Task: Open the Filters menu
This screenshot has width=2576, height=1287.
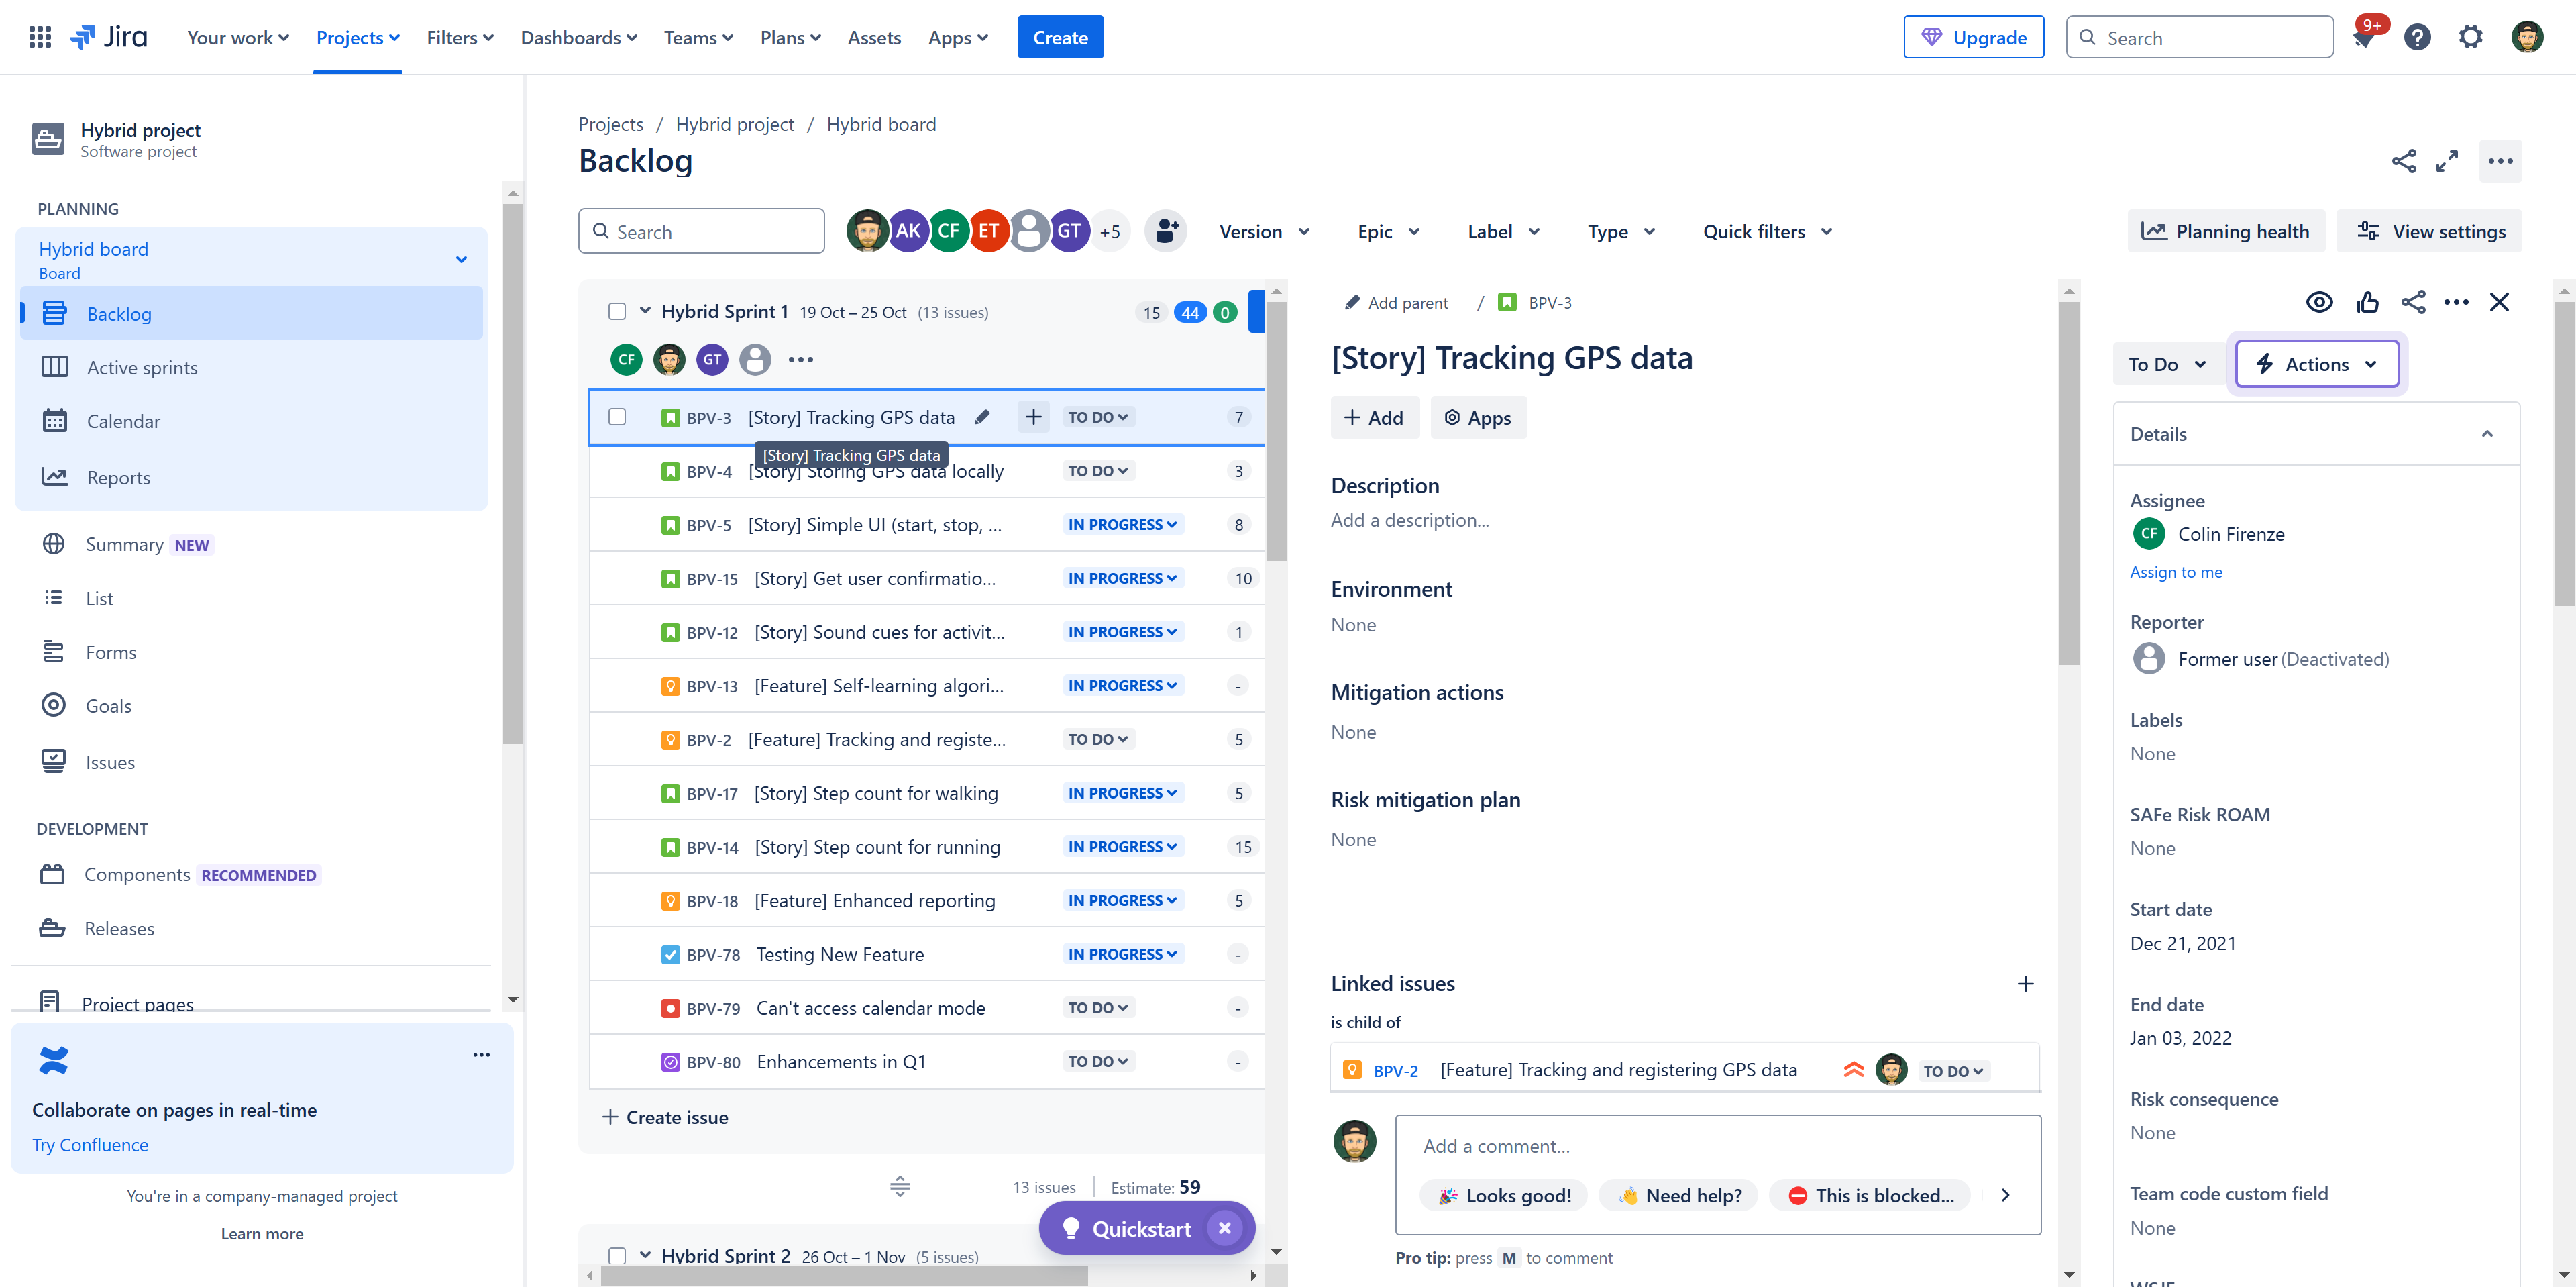Action: [x=460, y=37]
